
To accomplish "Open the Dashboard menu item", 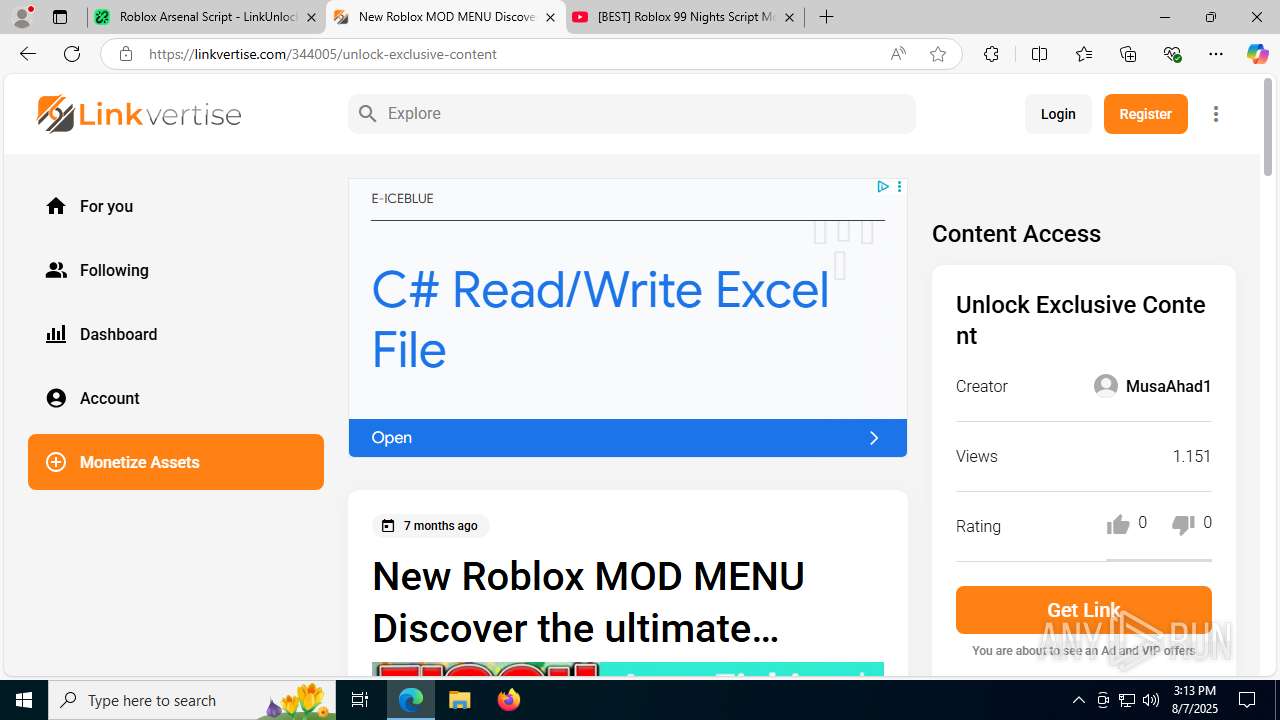I will click(x=176, y=334).
